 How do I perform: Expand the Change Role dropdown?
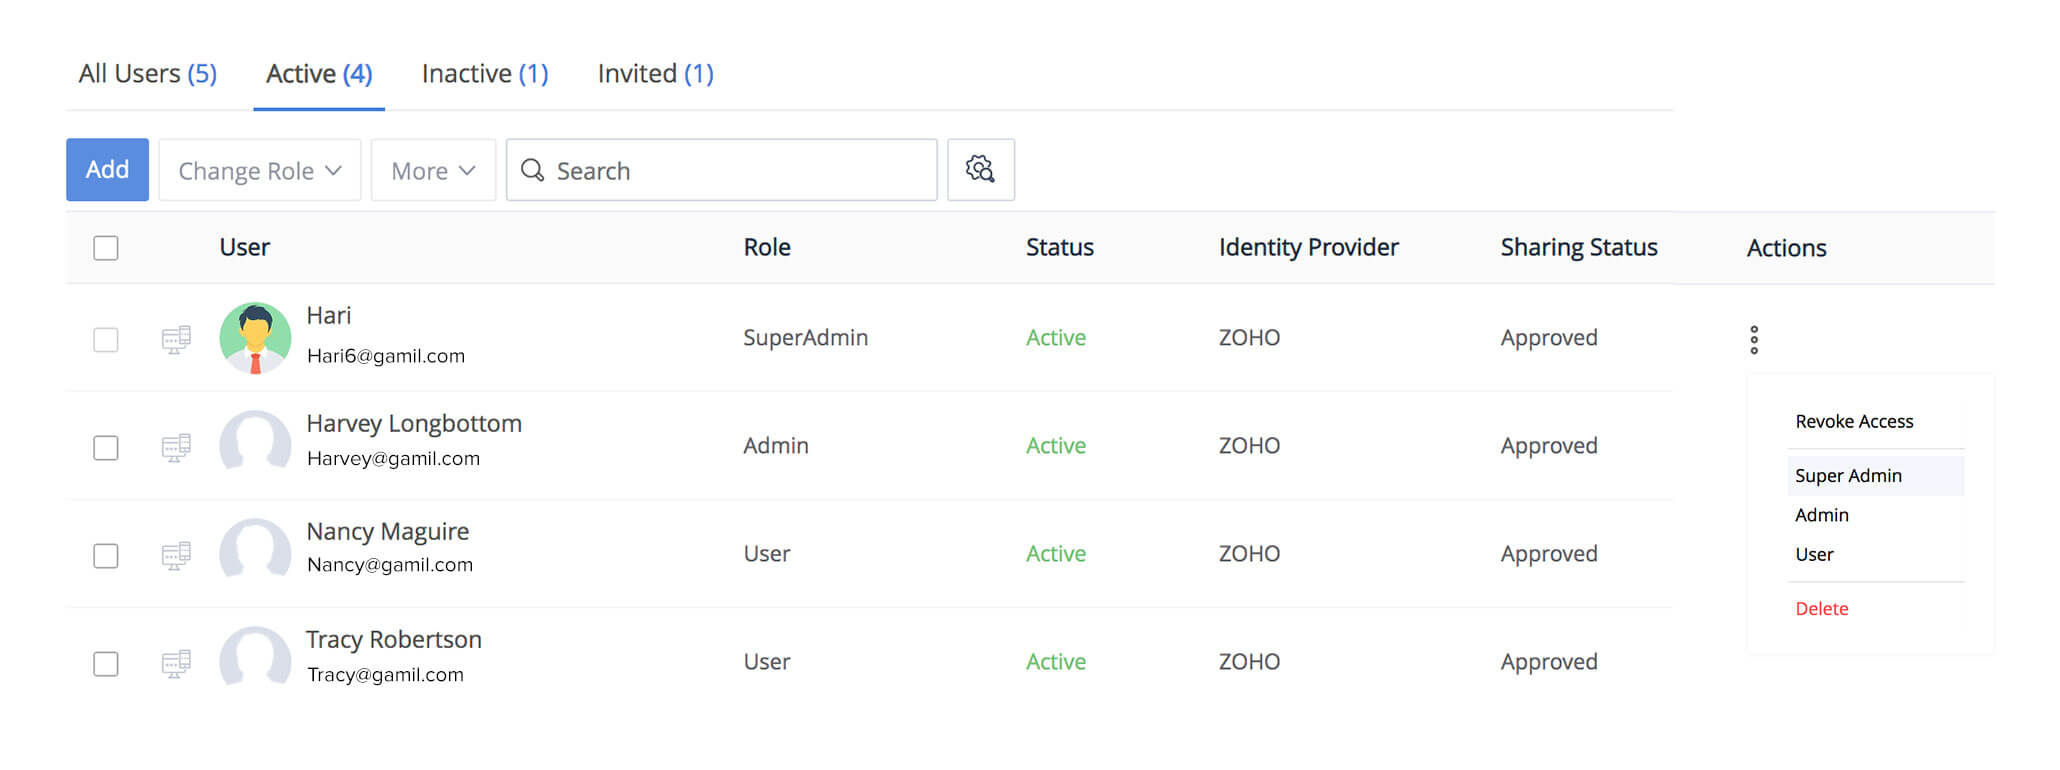point(260,171)
